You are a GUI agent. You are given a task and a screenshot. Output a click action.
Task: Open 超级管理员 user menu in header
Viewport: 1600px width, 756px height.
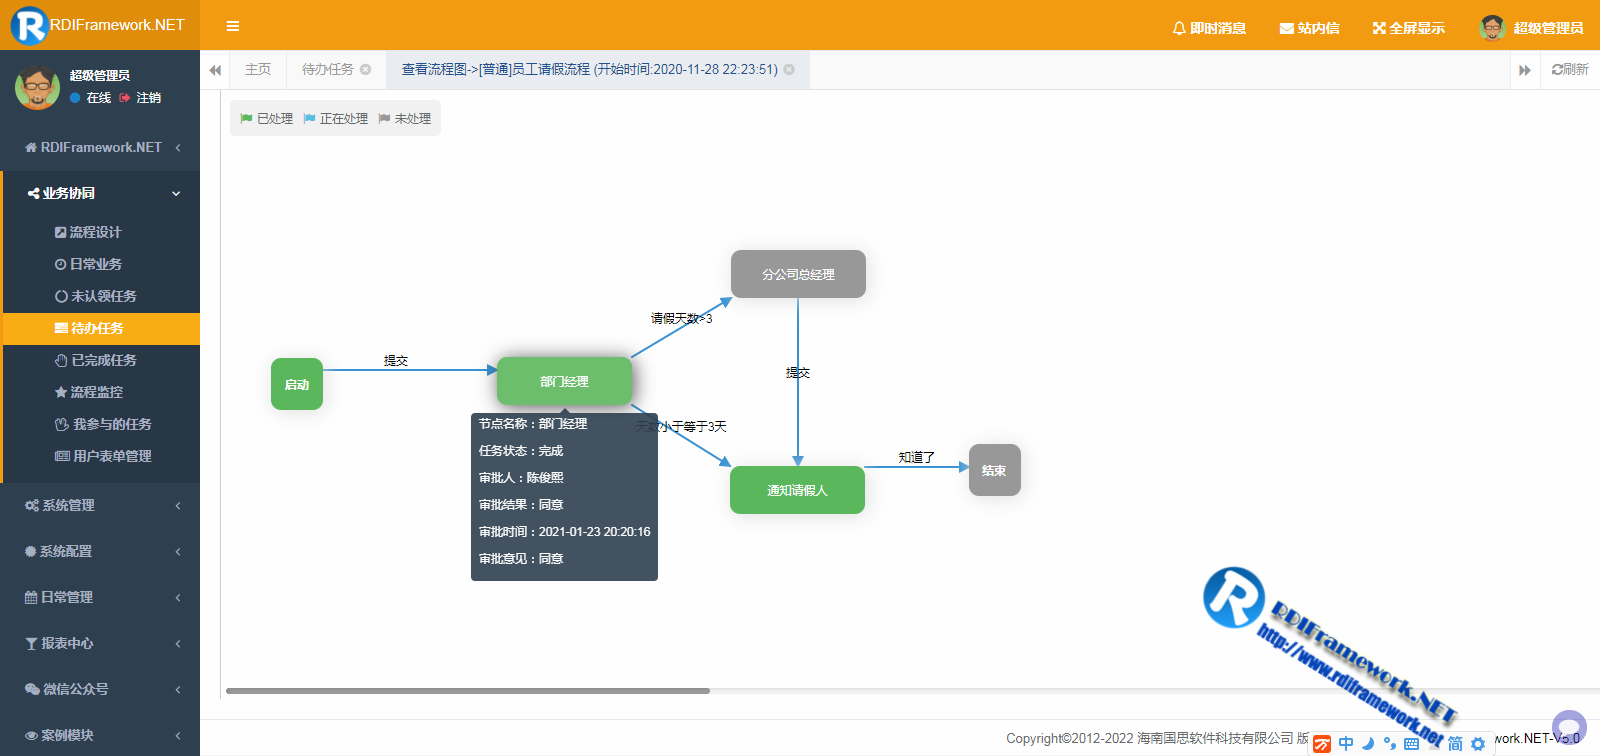pyautogui.click(x=1531, y=28)
